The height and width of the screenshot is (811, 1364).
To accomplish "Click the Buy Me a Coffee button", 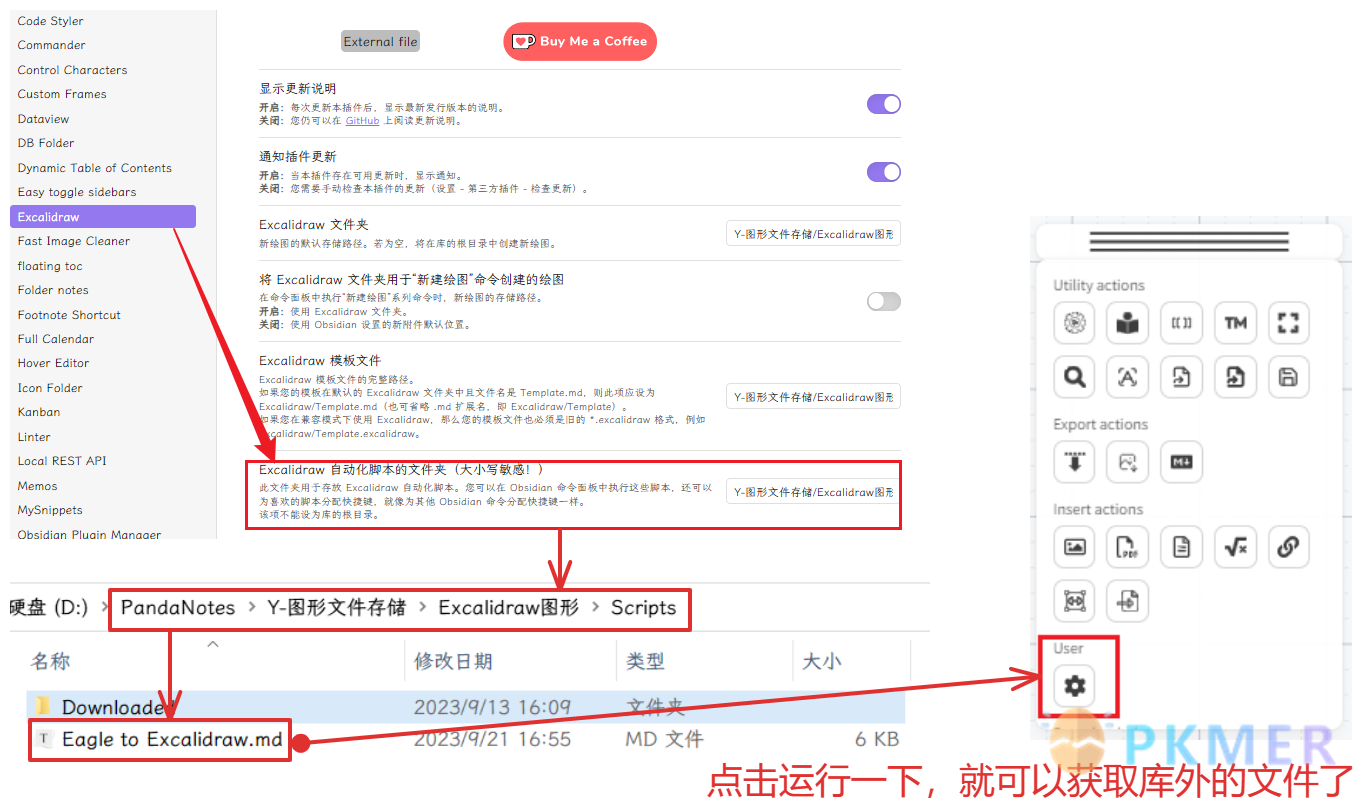I will pos(580,41).
